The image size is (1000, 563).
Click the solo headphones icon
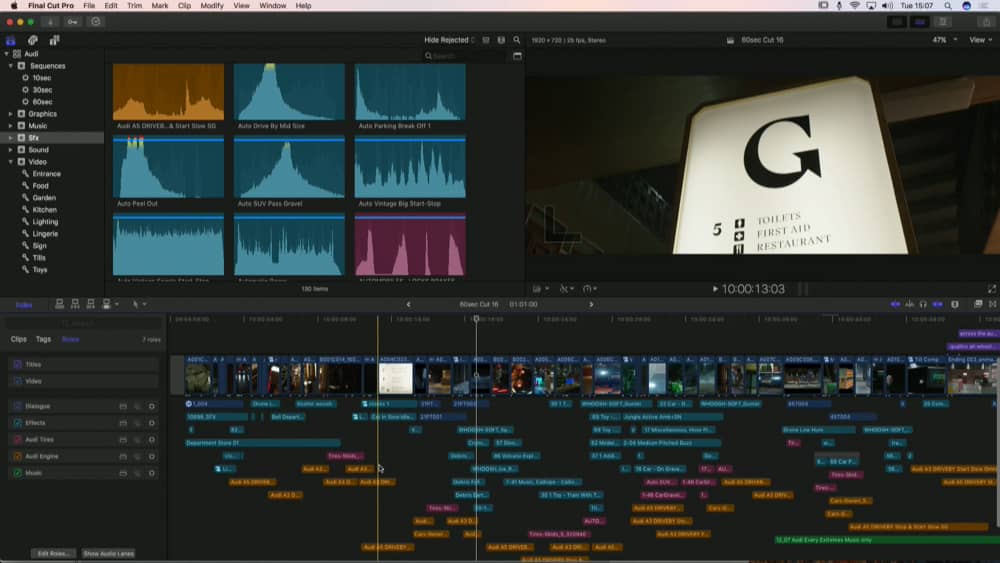923,304
